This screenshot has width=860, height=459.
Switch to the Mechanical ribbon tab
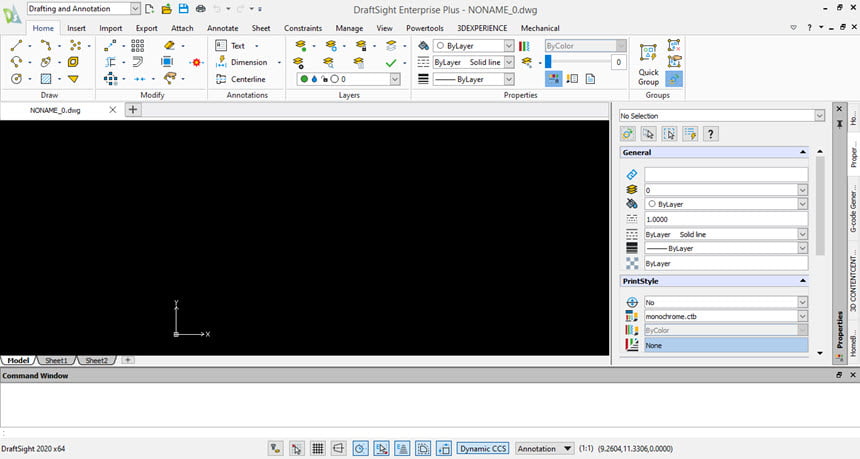[x=540, y=28]
